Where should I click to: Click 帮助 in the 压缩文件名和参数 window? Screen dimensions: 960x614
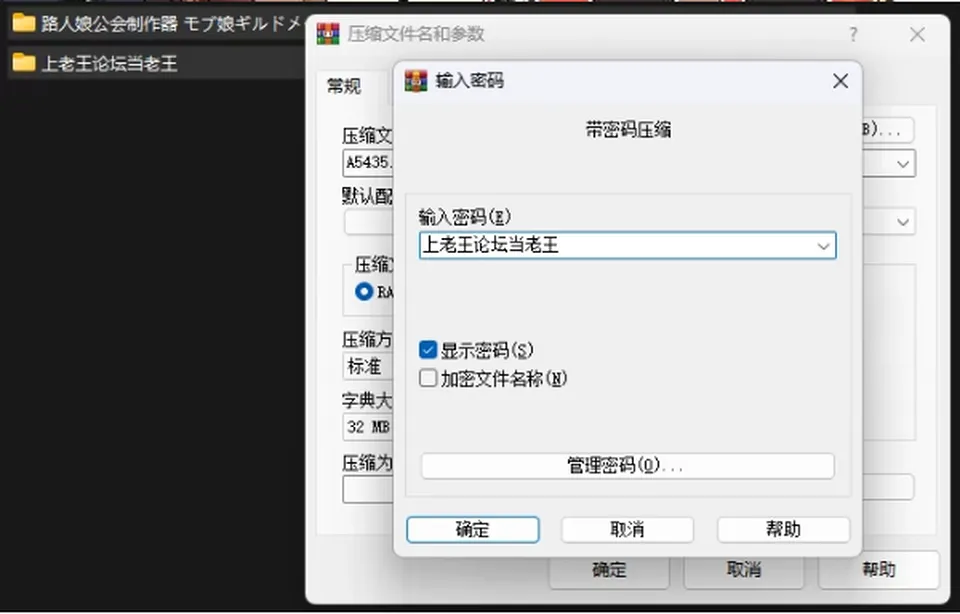[x=879, y=571]
